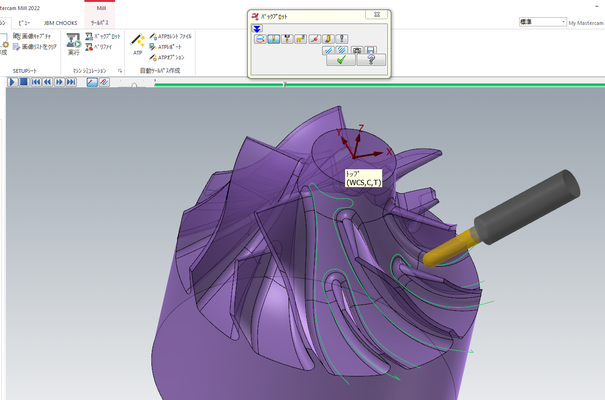The height and width of the screenshot is (400, 605).
Task: Start backplot playback with the play button
Action: tap(12, 82)
